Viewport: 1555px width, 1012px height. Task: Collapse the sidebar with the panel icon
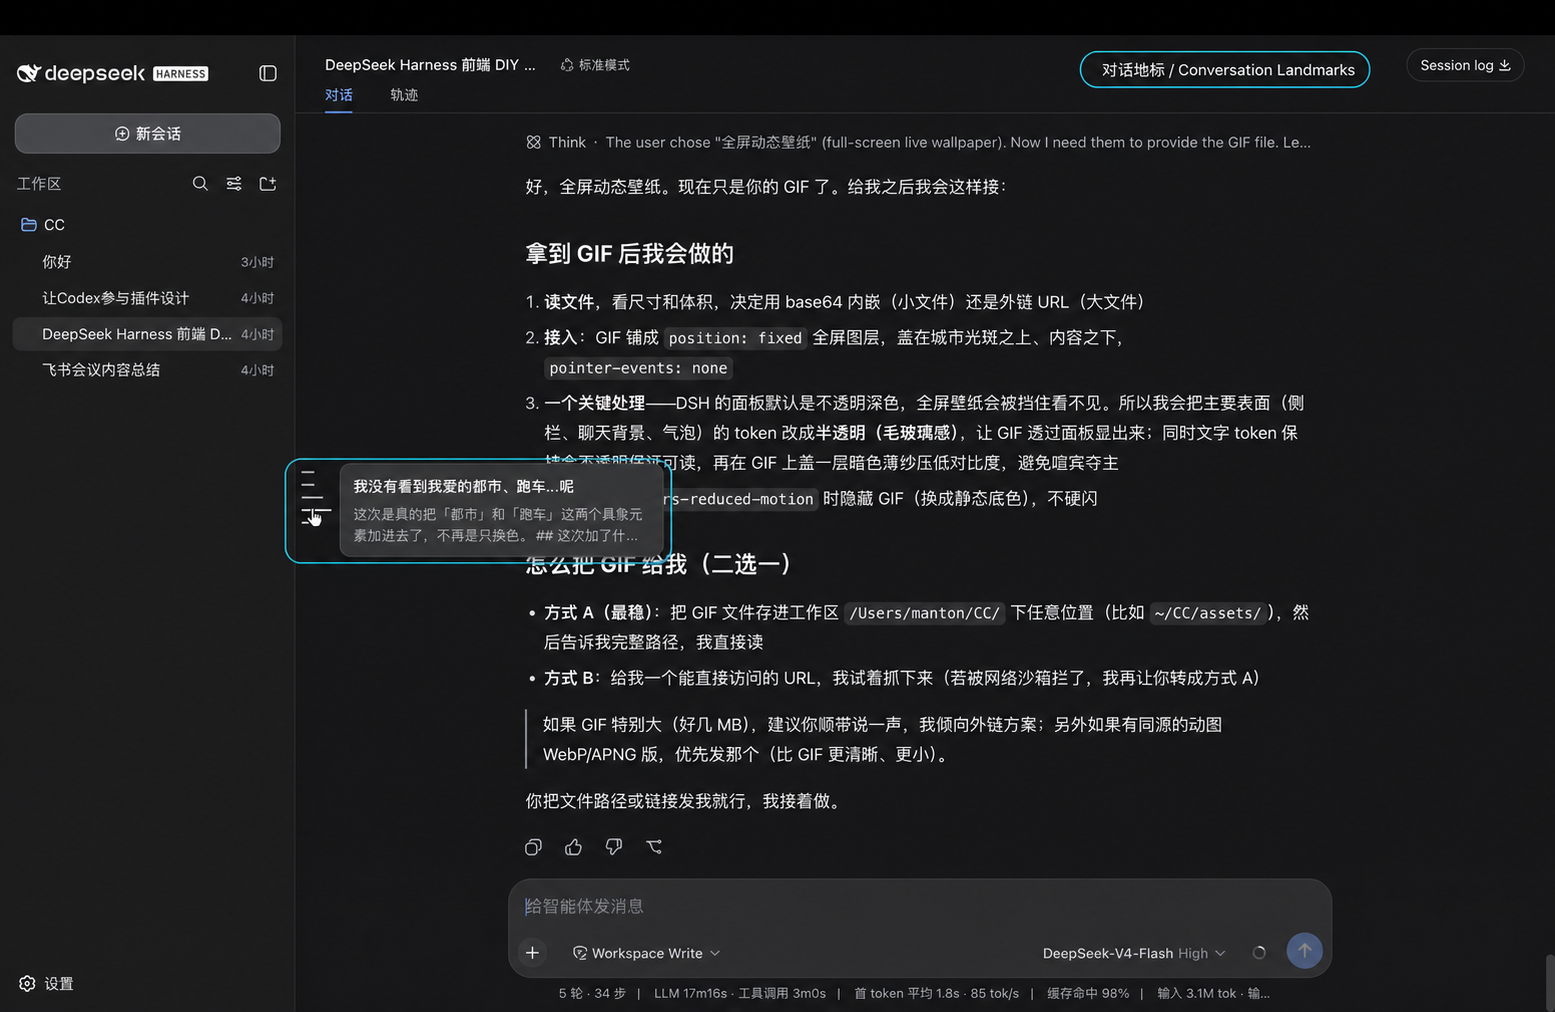click(268, 73)
